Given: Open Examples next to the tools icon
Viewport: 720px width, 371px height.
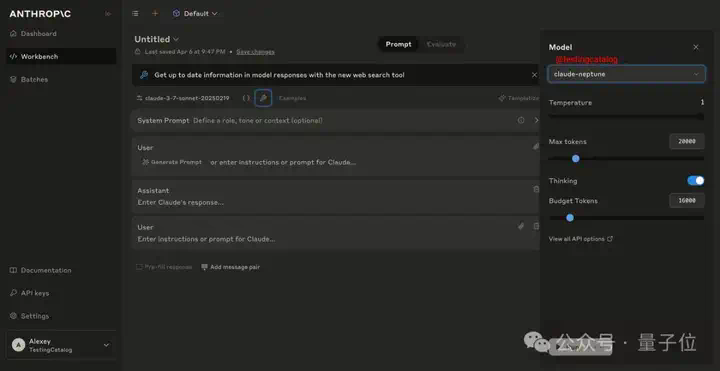Looking at the screenshot, I should point(292,98).
